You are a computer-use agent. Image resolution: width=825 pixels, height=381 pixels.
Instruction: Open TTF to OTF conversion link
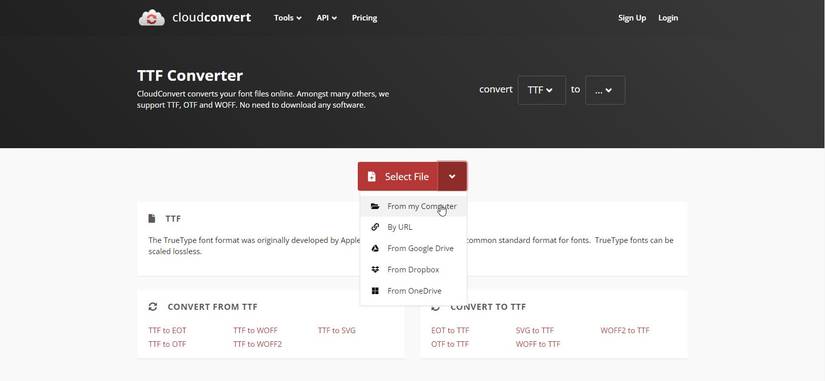[x=167, y=344]
